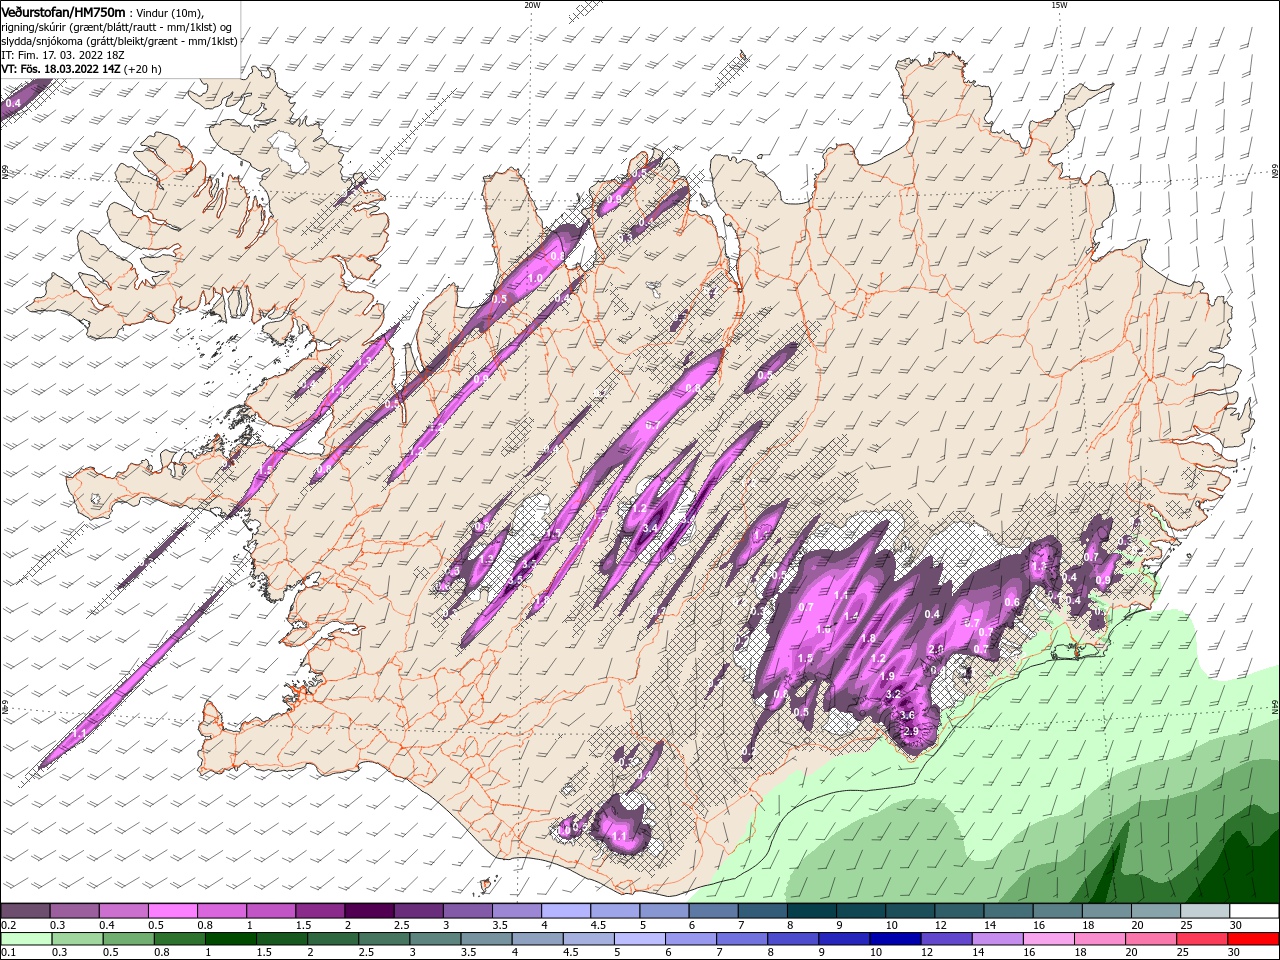The height and width of the screenshot is (960, 1280).
Task: Click the dark mauve 0.2 snow legend swatch
Action: 26,911
